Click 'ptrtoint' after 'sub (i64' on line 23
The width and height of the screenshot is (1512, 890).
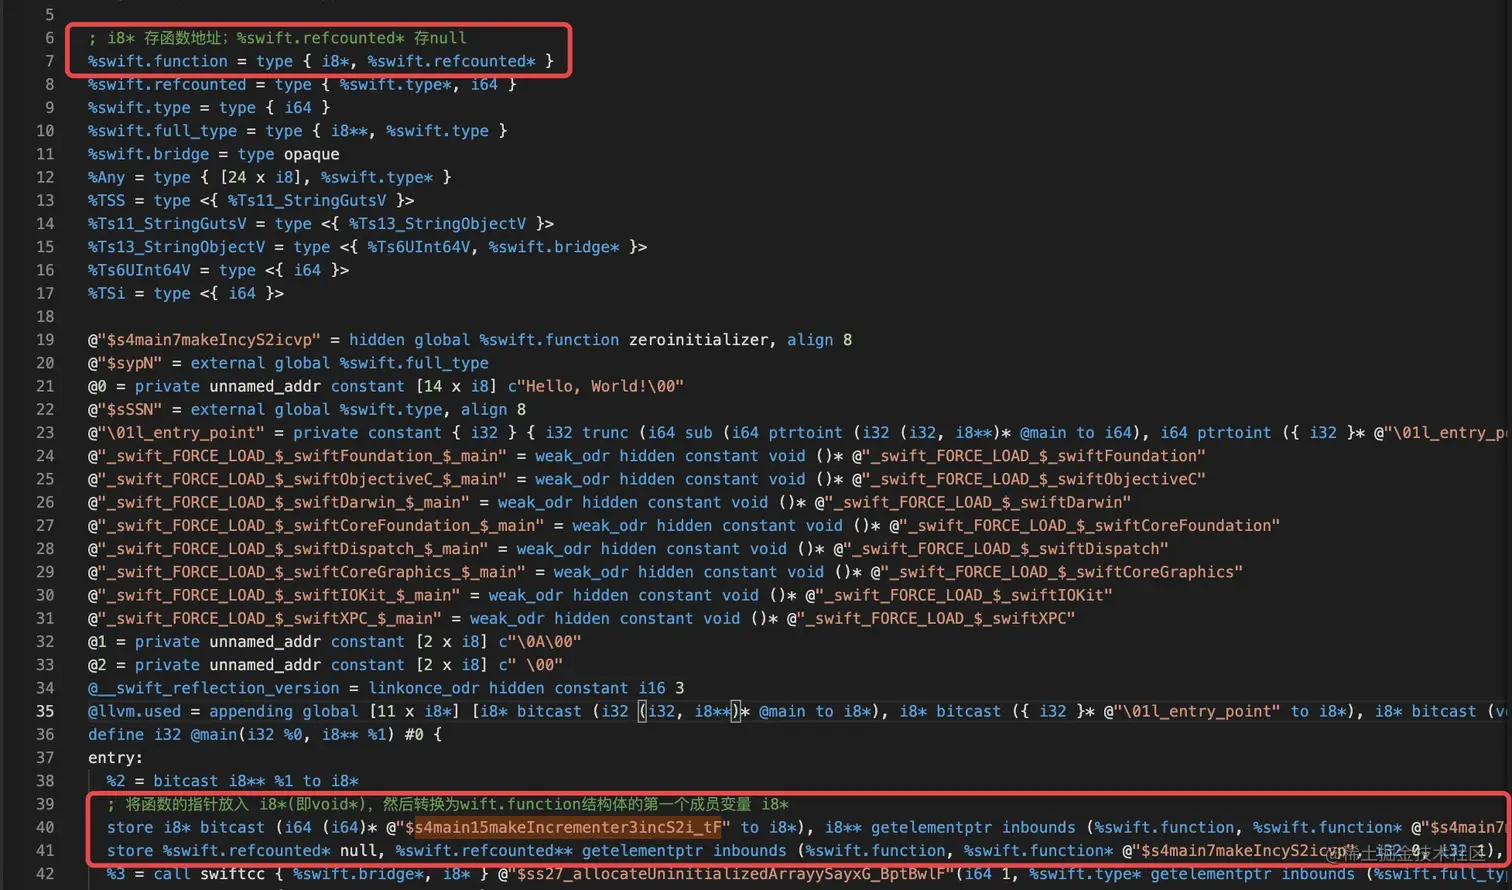tap(806, 433)
